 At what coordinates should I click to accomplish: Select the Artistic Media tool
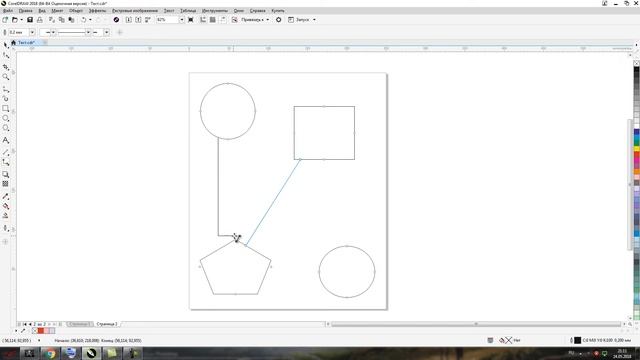tap(6, 98)
